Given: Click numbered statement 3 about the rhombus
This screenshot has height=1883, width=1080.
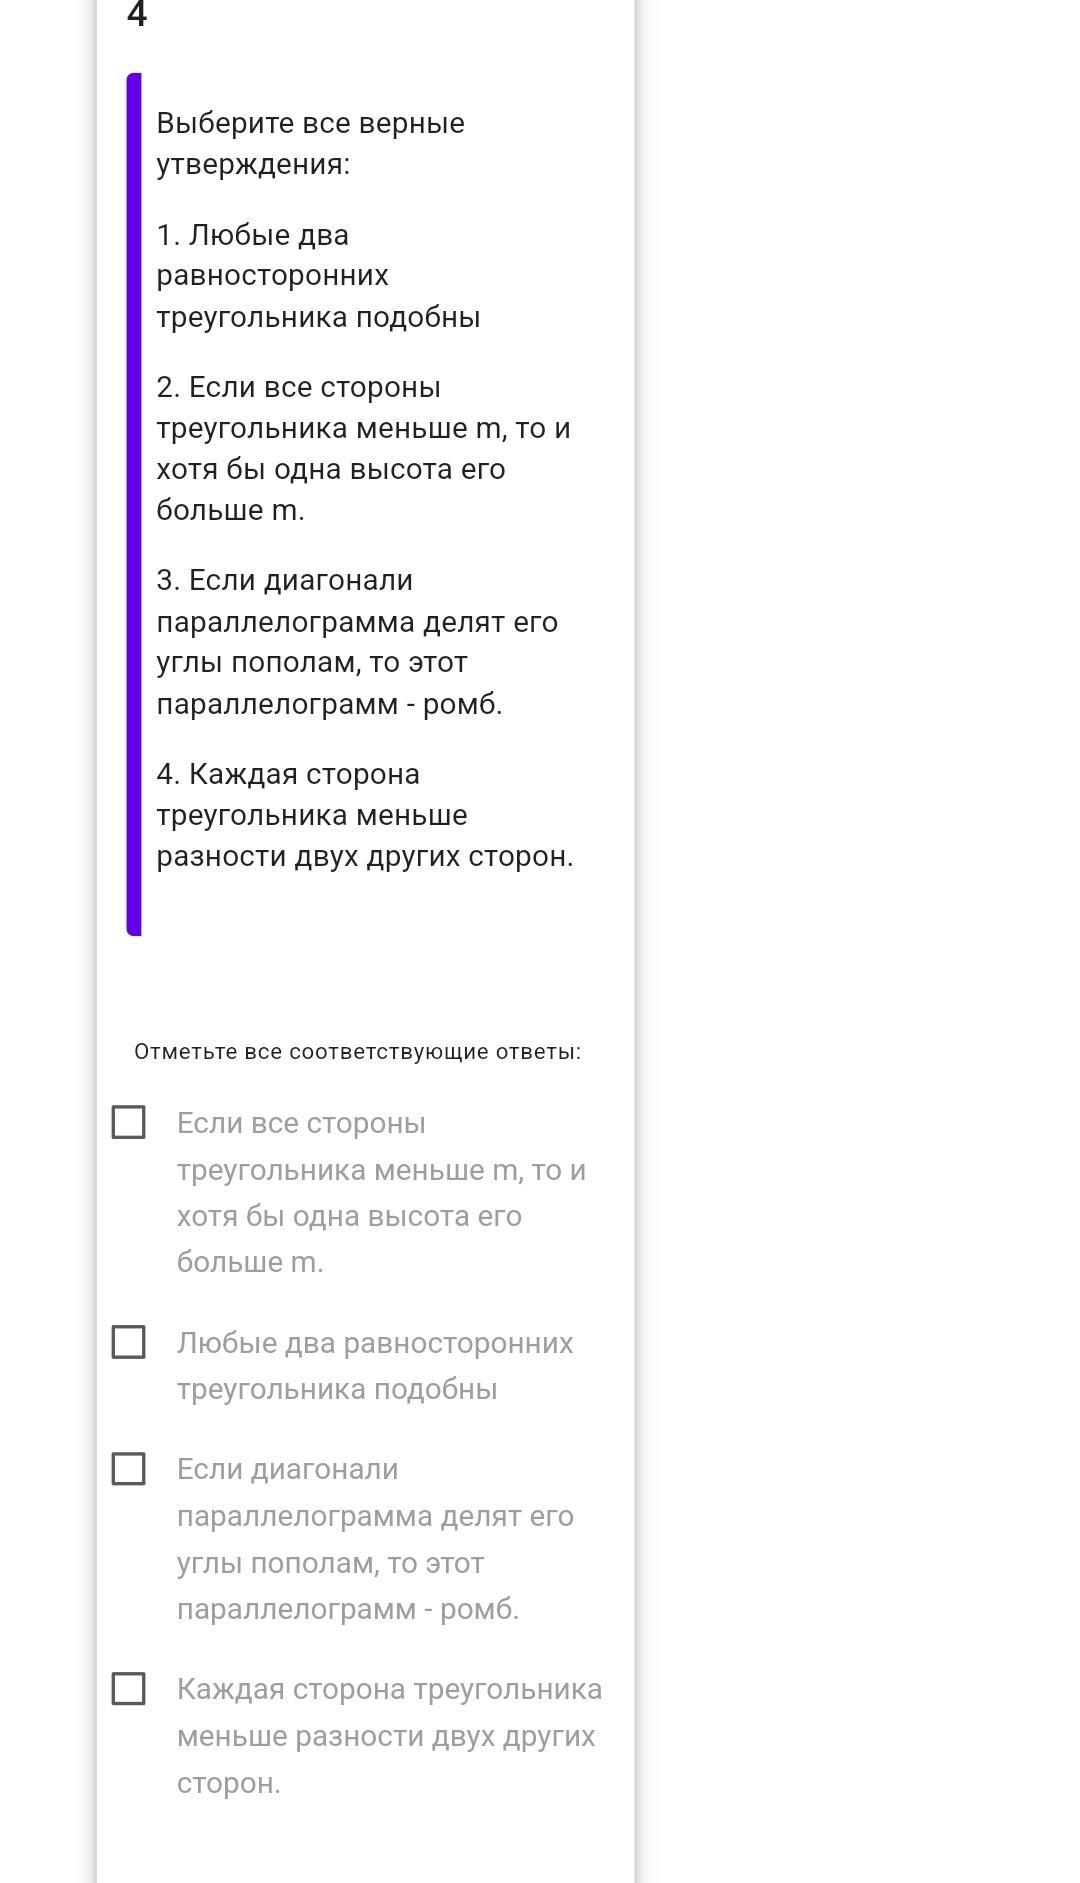Looking at the screenshot, I should (356, 642).
